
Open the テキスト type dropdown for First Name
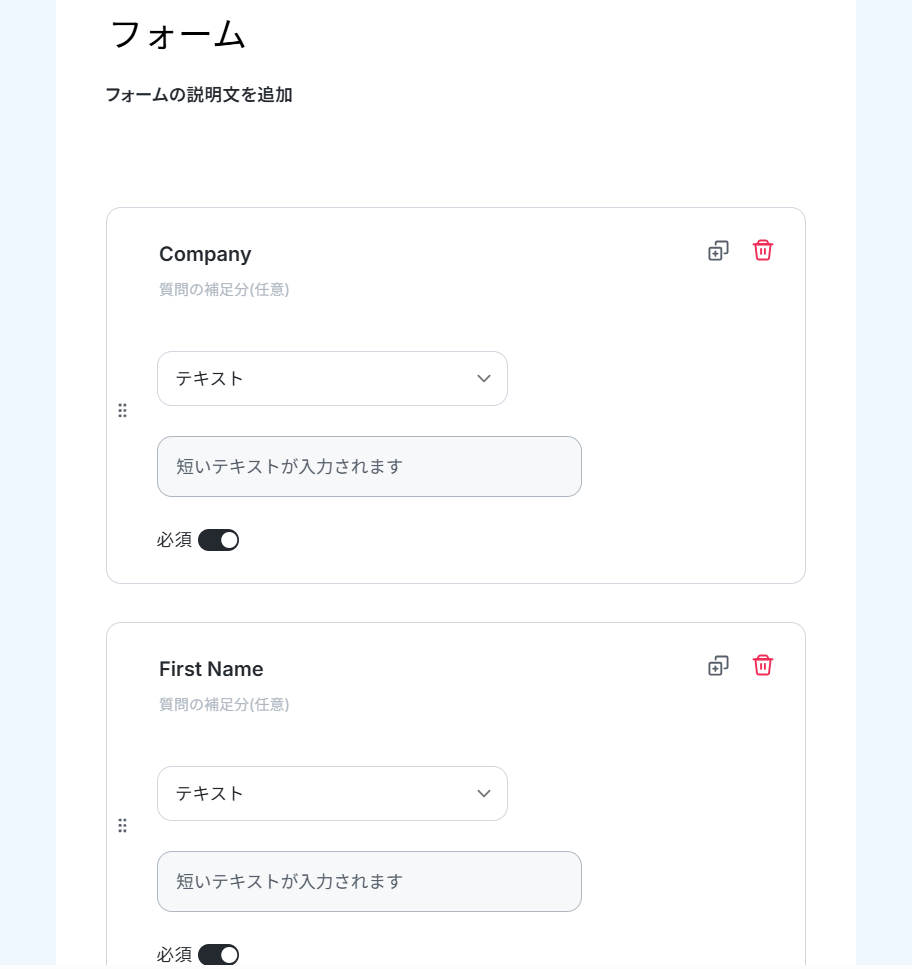click(x=332, y=793)
